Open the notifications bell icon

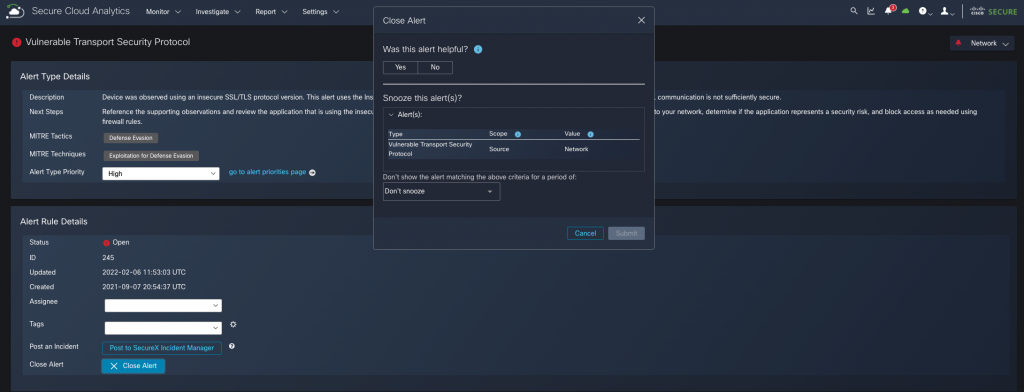pyautogui.click(x=889, y=10)
